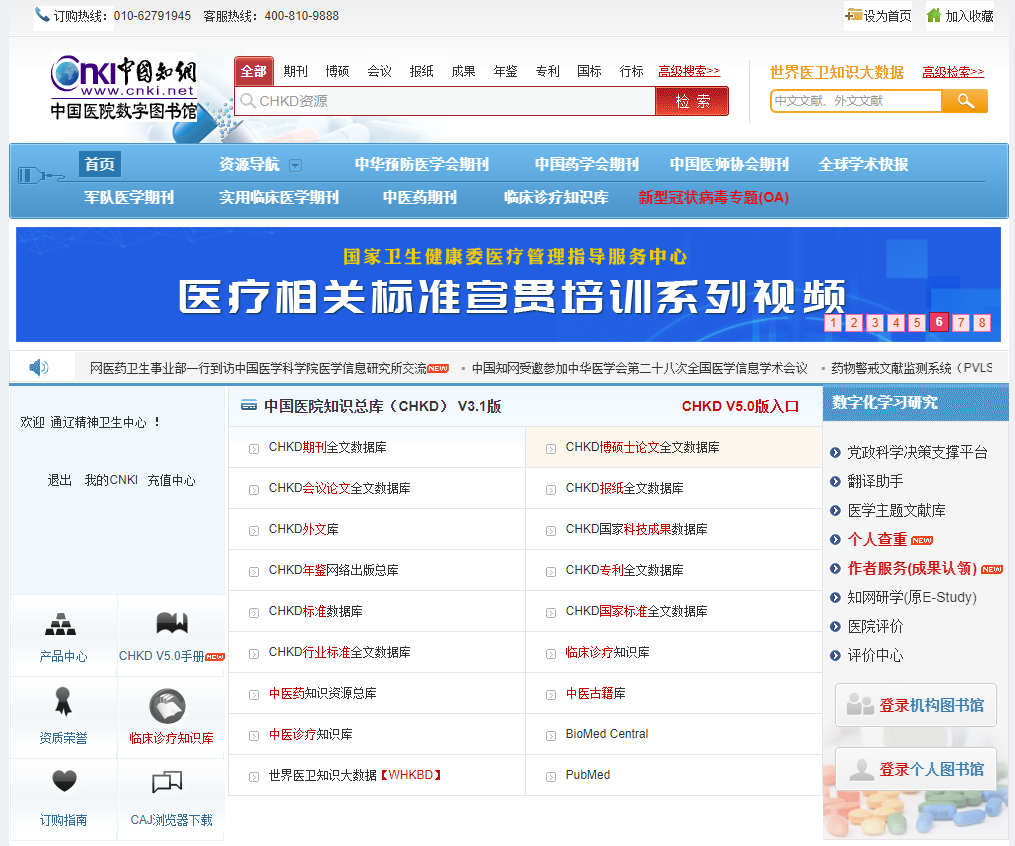
Task: Go to banner slide 8
Action: click(x=982, y=322)
